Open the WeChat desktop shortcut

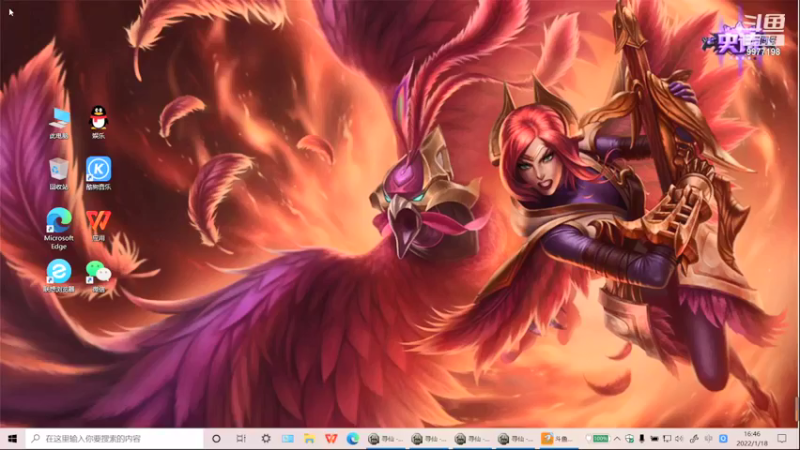(98, 277)
